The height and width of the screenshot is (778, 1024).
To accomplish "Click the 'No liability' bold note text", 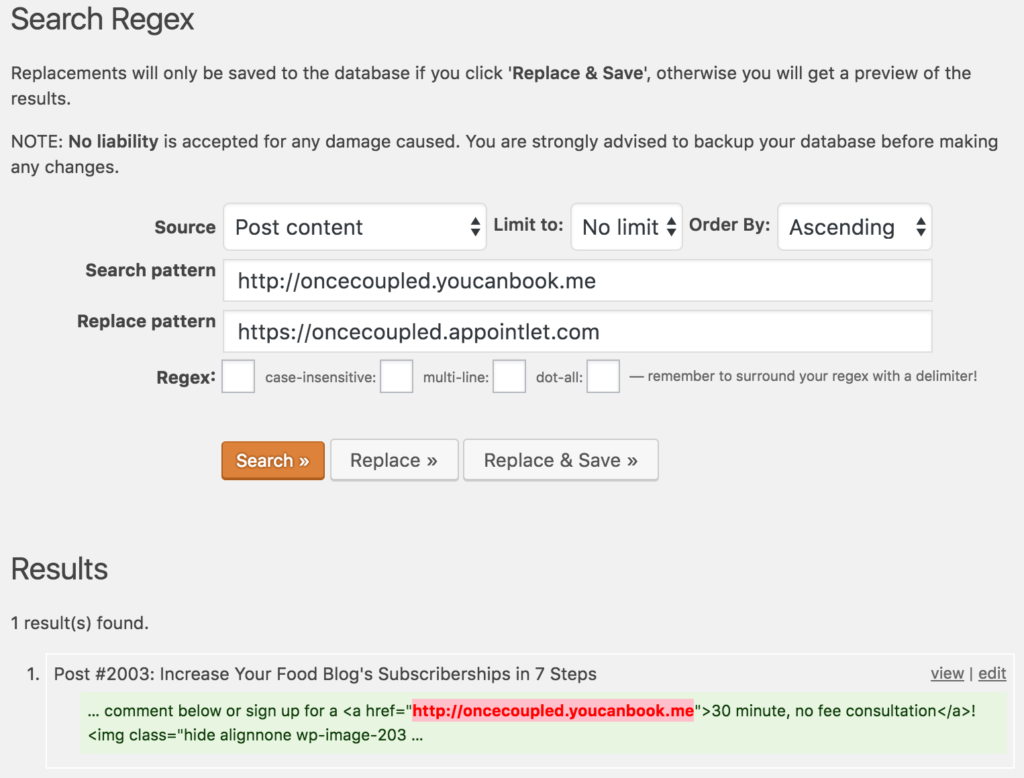I will pyautogui.click(x=113, y=142).
